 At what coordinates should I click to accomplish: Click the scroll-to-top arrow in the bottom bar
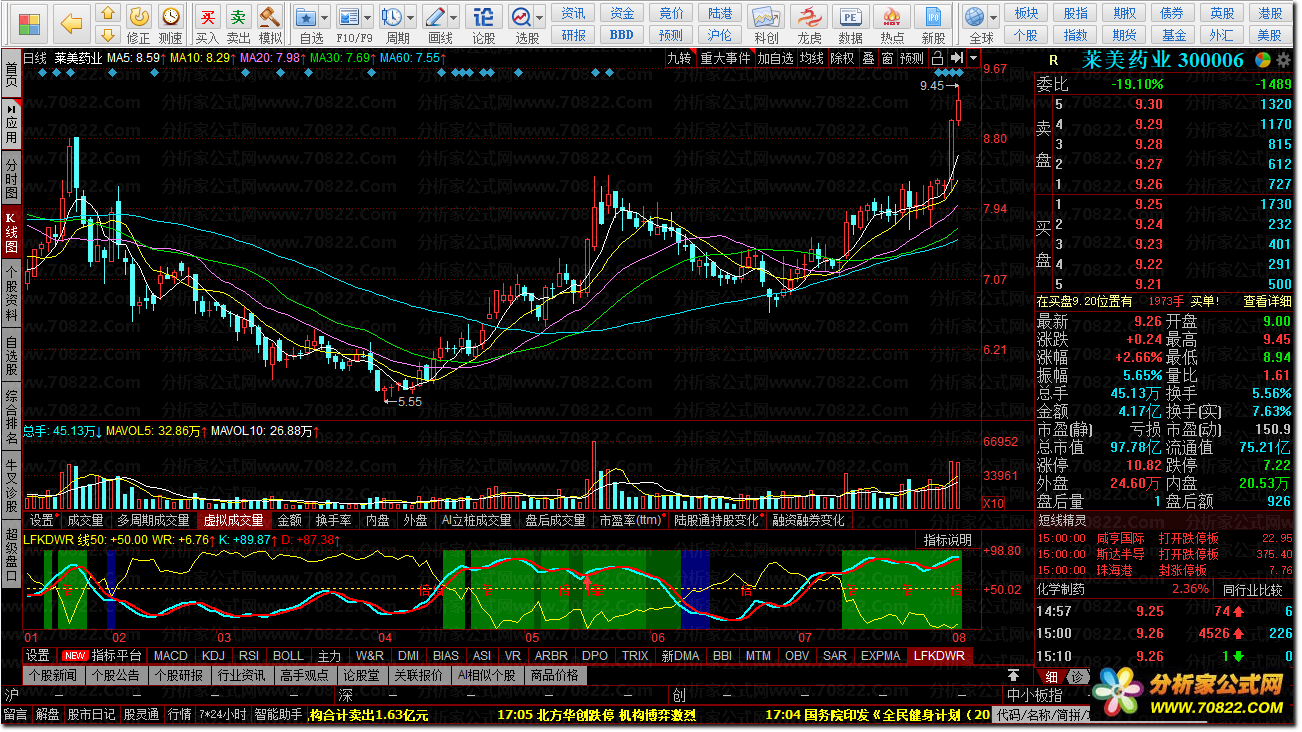pyautogui.click(x=1015, y=676)
